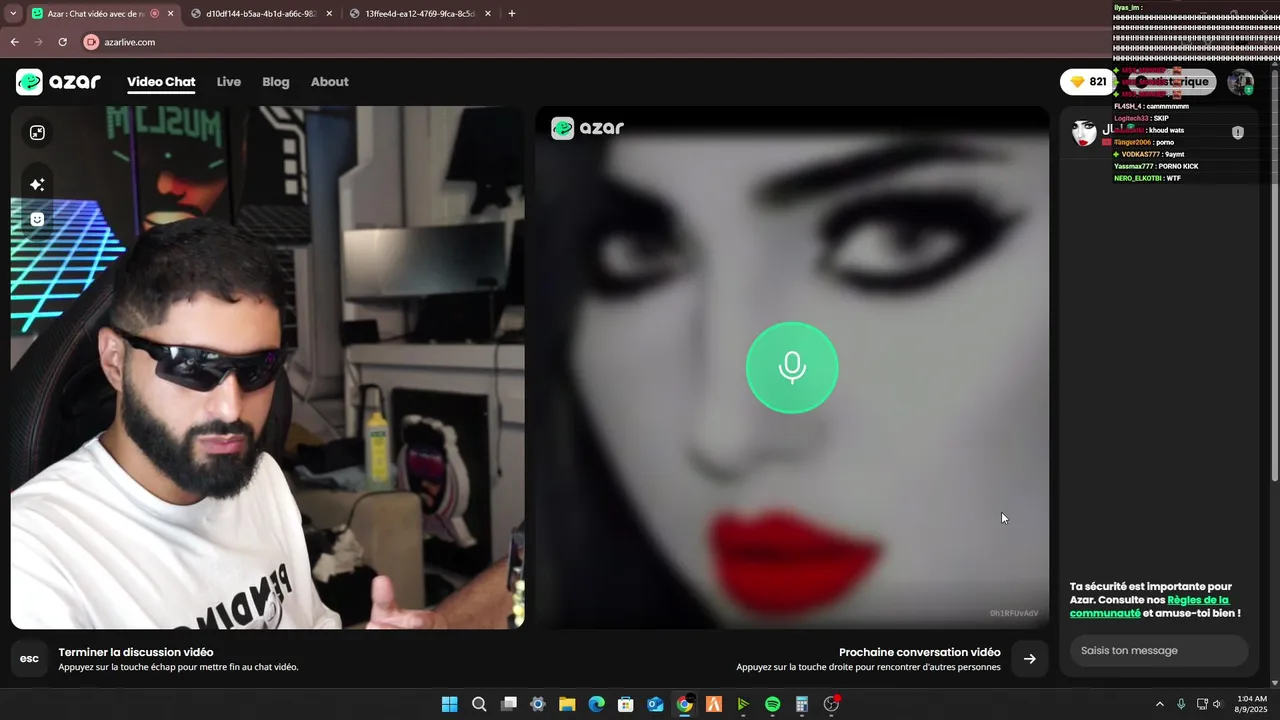Image resolution: width=1280 pixels, height=720 pixels.
Task: Open the taskbar clock and date
Action: coord(1252,704)
